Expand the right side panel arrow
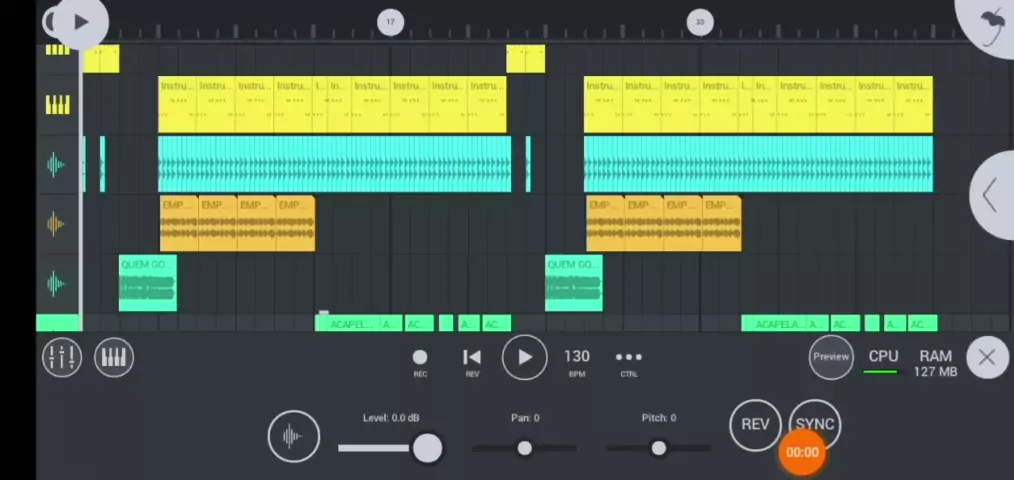Image resolution: width=1014 pixels, height=480 pixels. click(x=990, y=195)
